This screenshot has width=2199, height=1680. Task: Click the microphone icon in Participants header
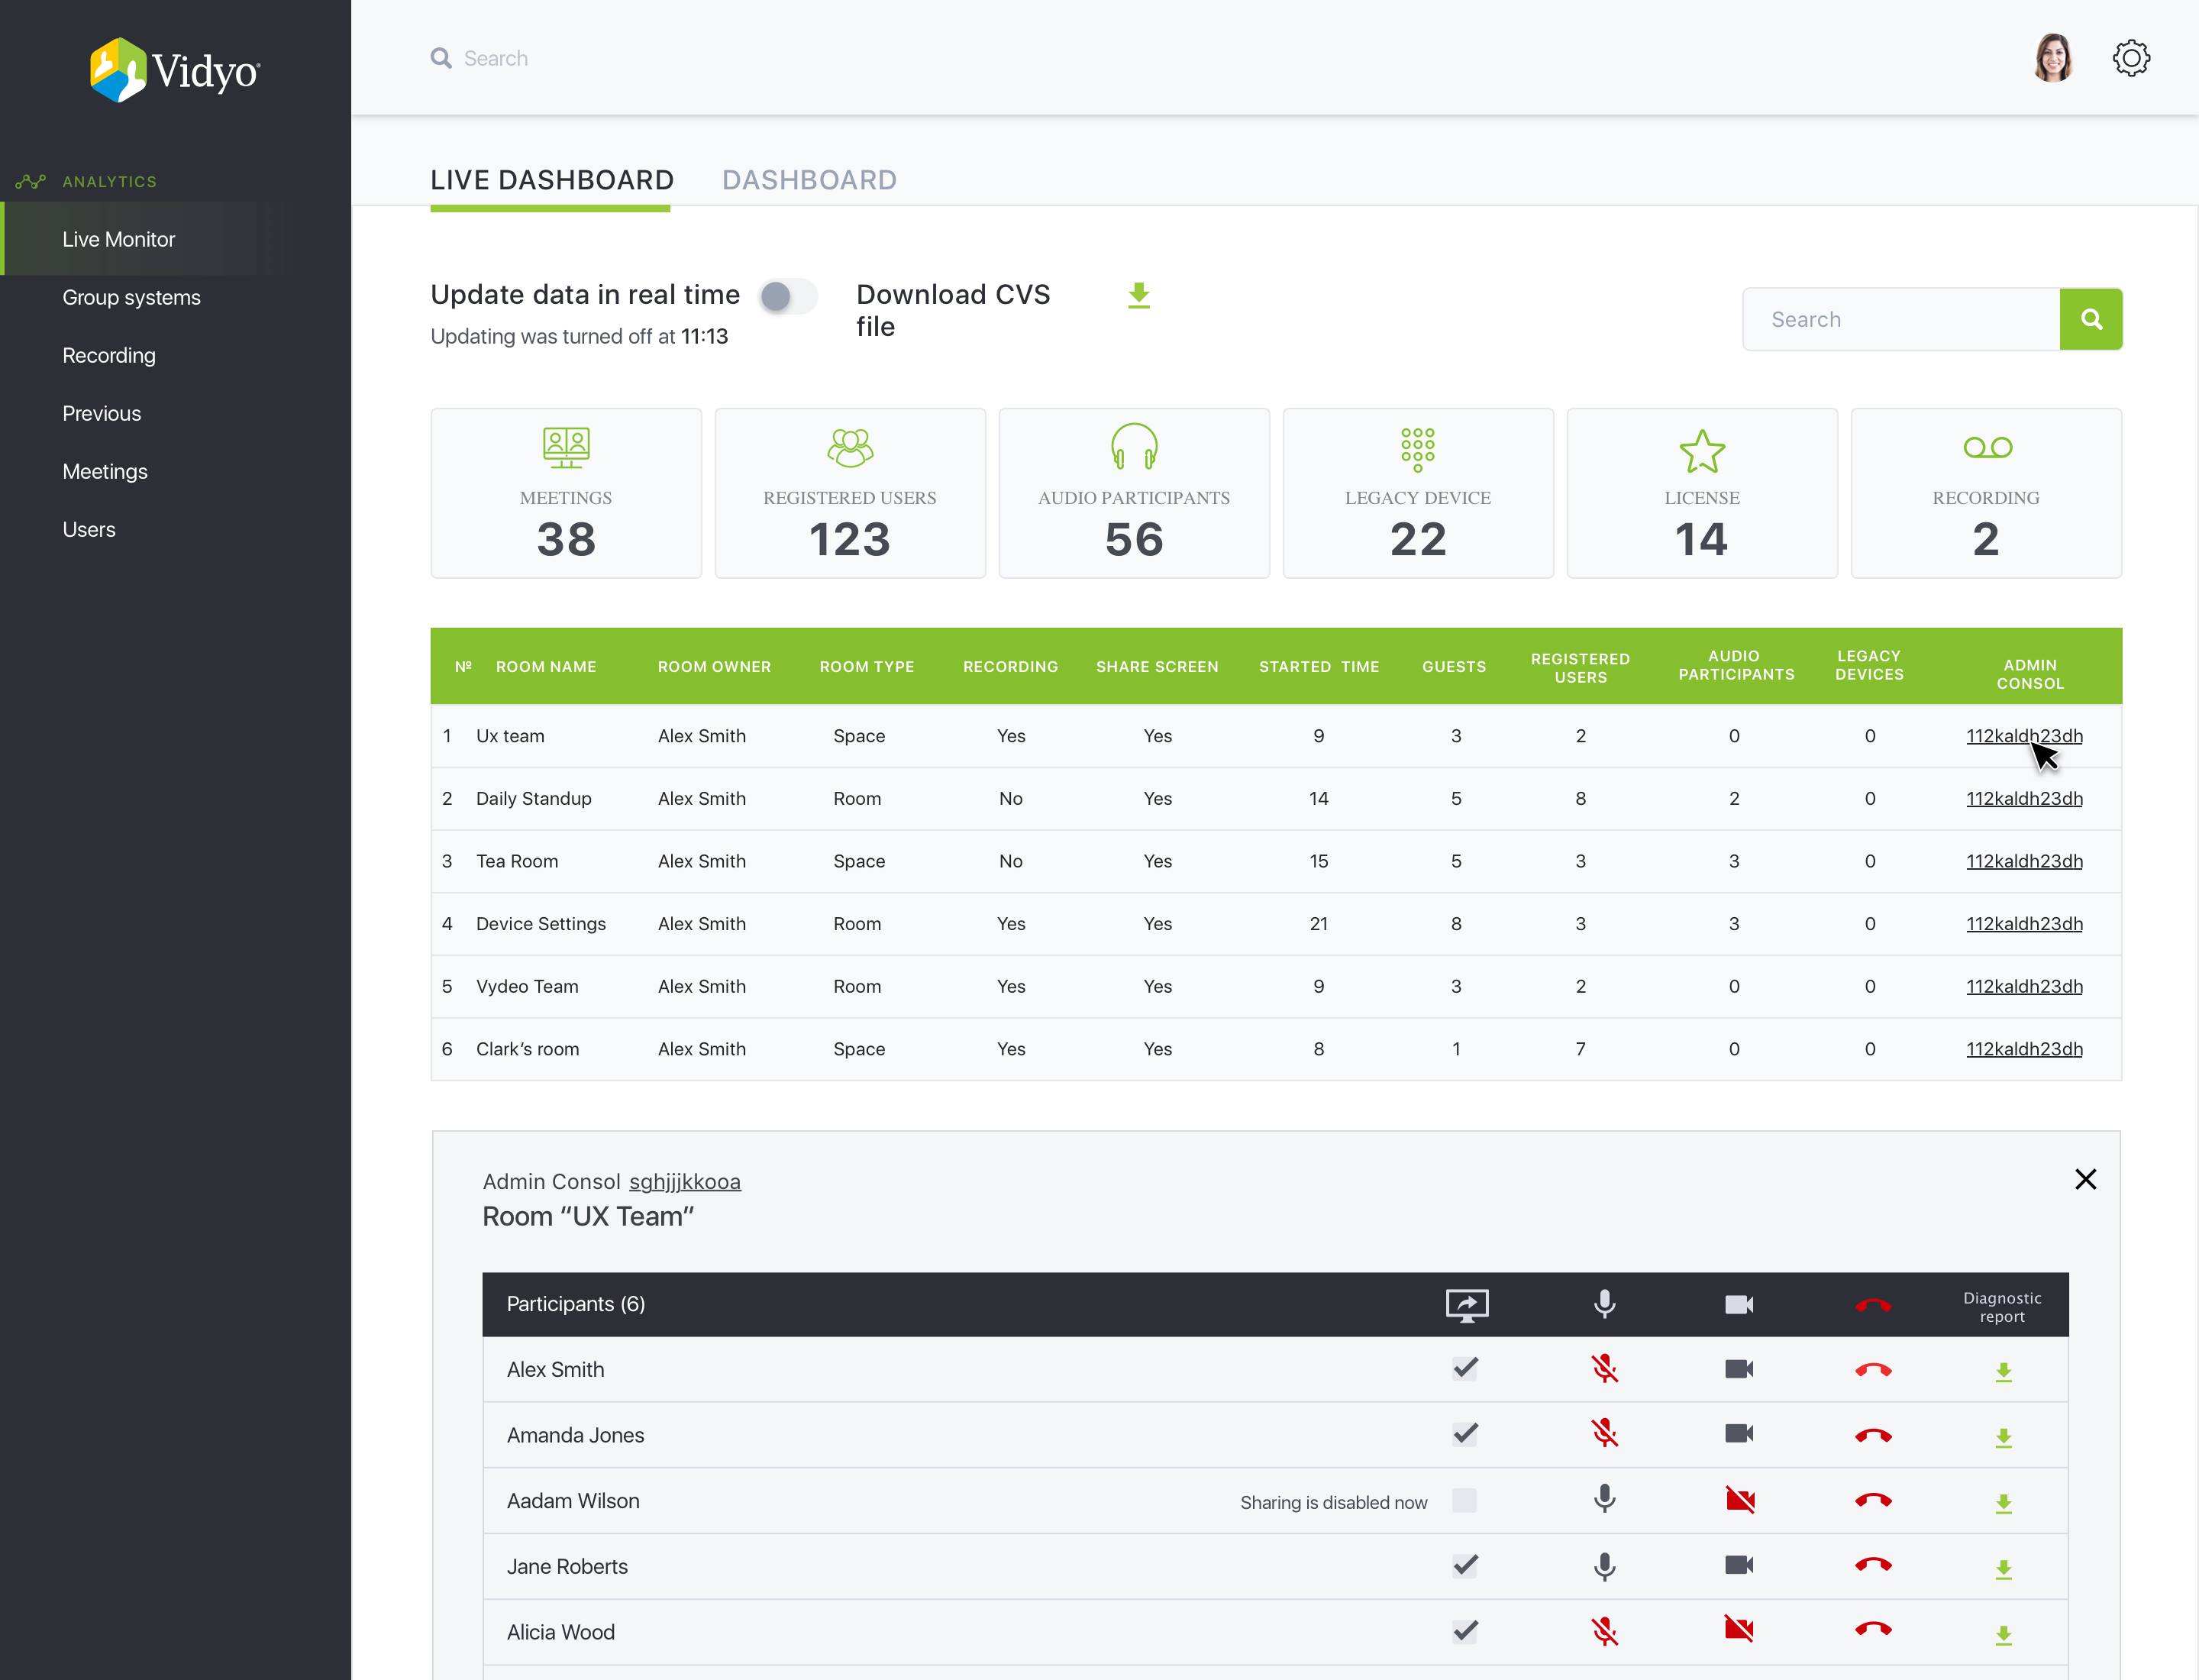coord(1604,1304)
